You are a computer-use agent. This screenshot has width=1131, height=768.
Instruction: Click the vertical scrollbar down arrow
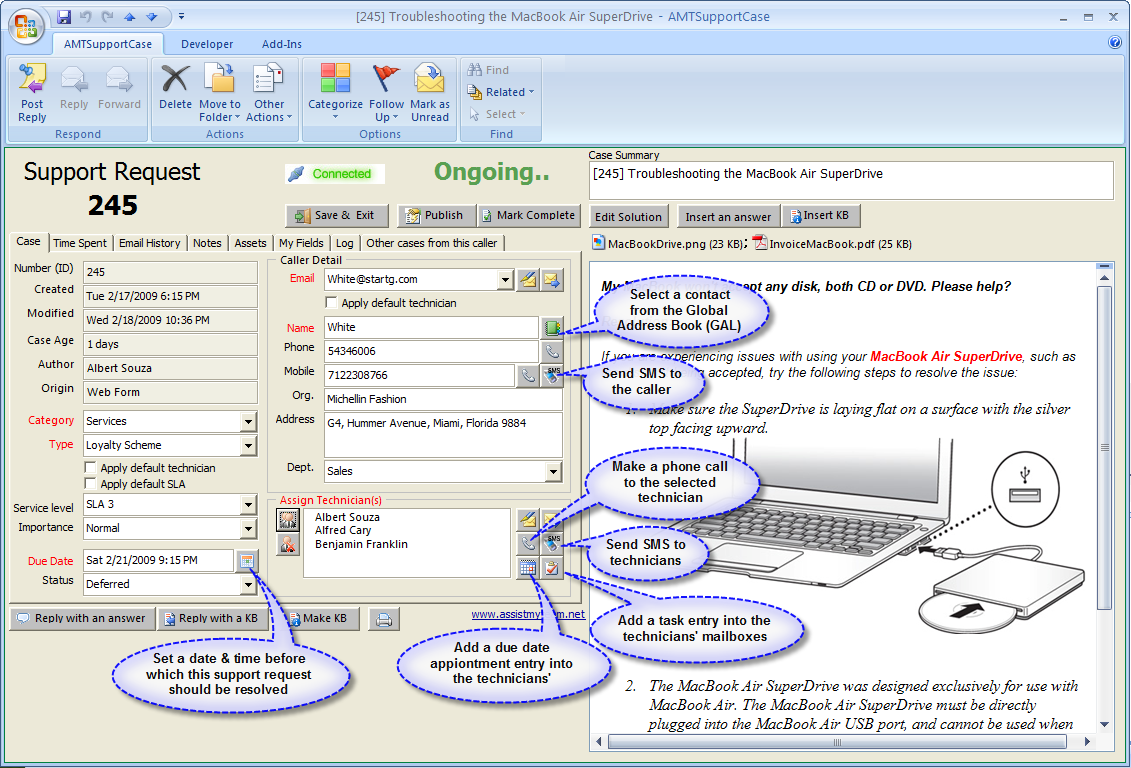pyautogui.click(x=1104, y=724)
